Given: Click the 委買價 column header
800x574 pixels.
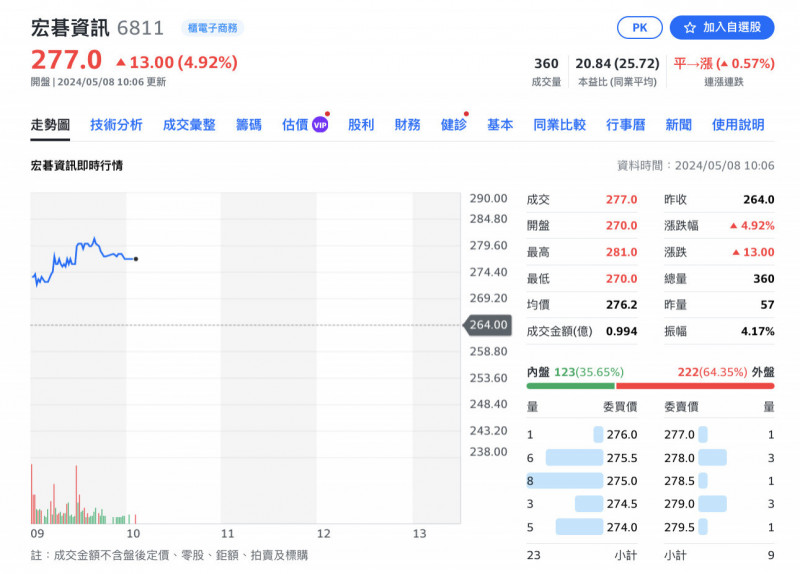Looking at the screenshot, I should point(620,407).
